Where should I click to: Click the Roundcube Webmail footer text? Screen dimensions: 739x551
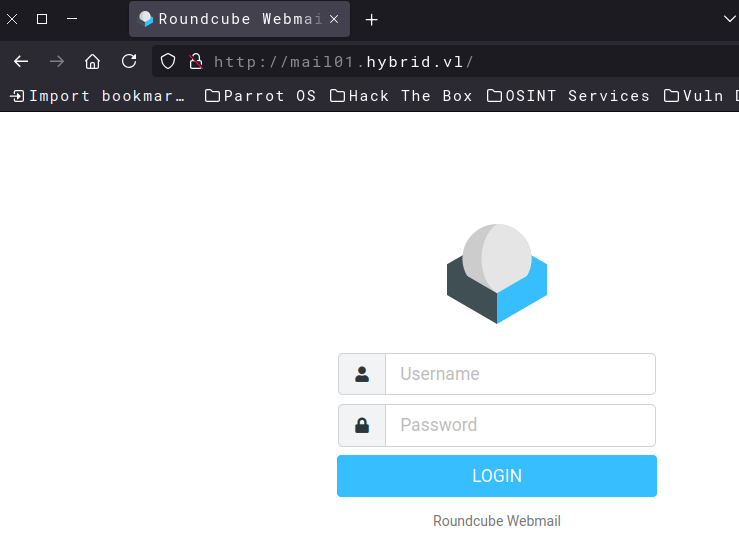click(497, 521)
